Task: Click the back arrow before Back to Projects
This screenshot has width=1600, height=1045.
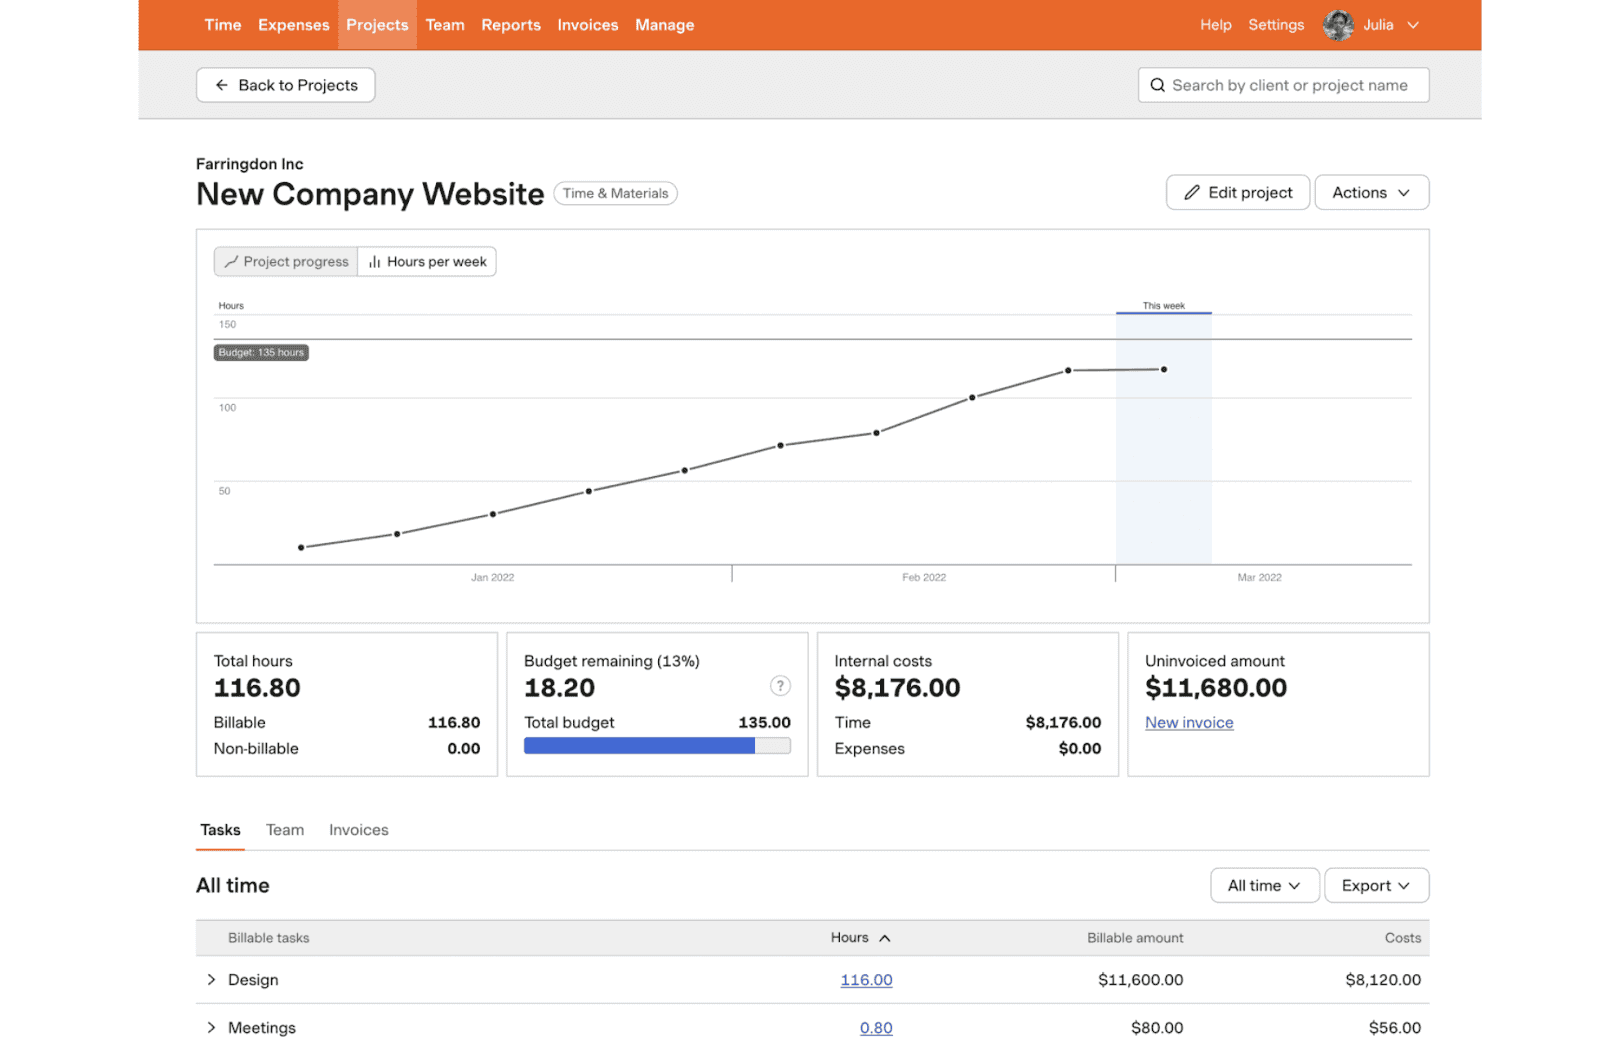Action: (x=221, y=85)
